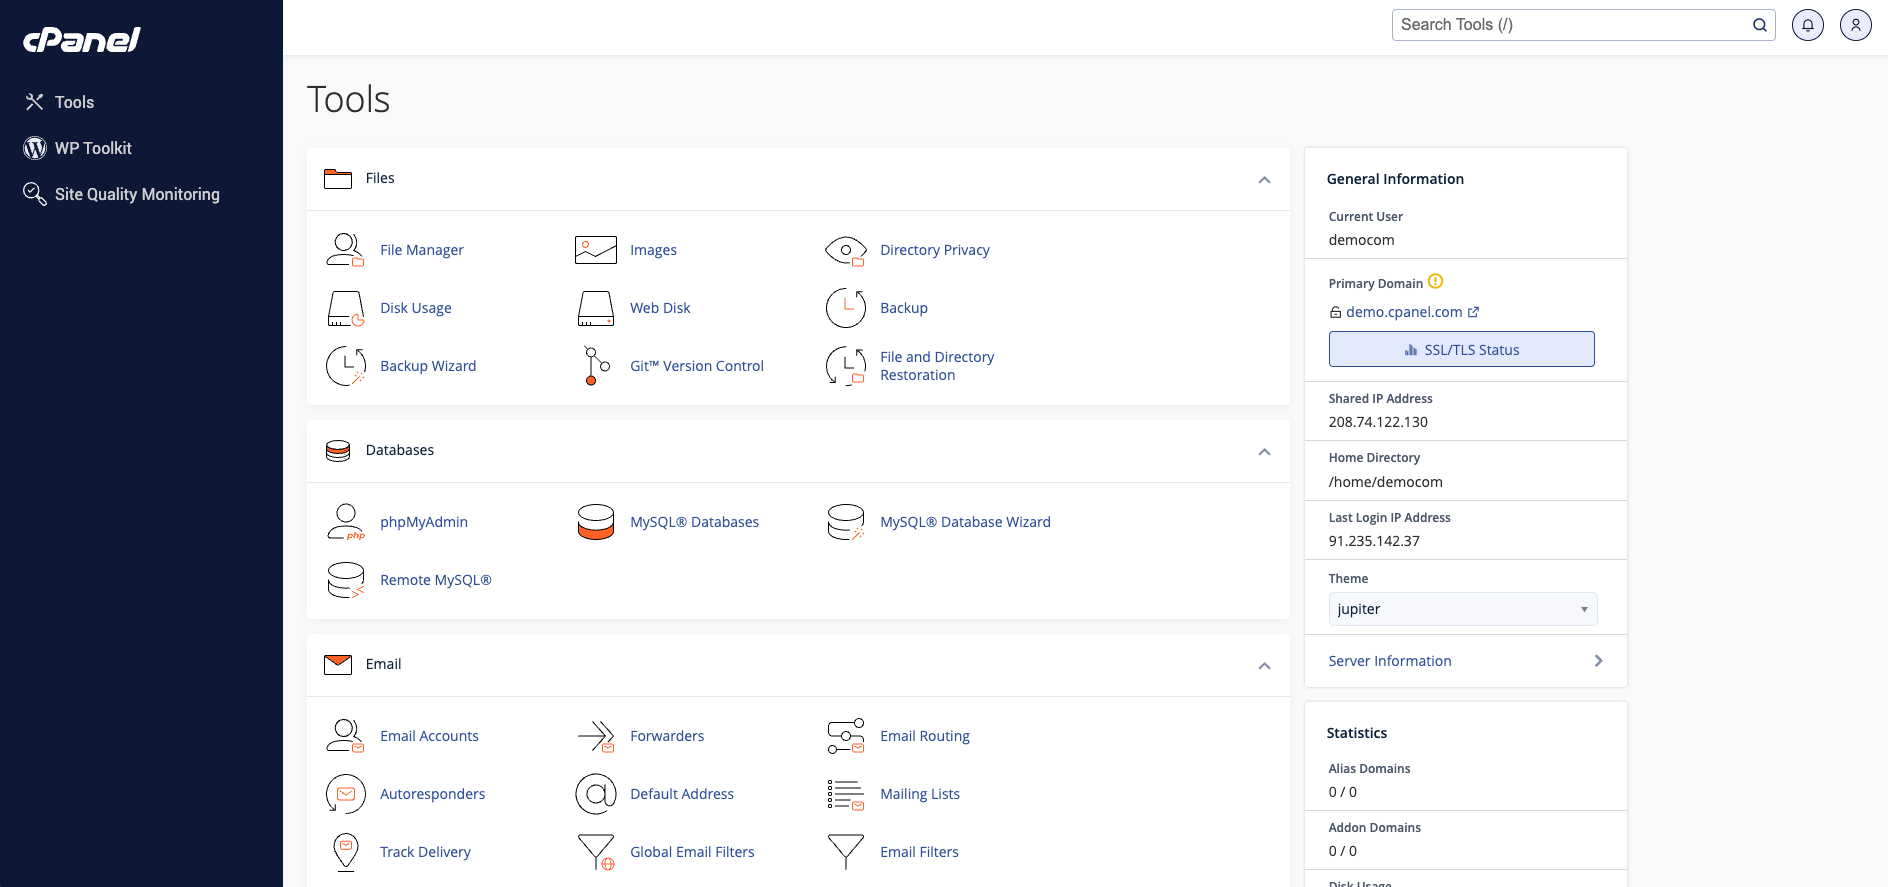Click the SSL/TLS Status button

[1461, 350]
